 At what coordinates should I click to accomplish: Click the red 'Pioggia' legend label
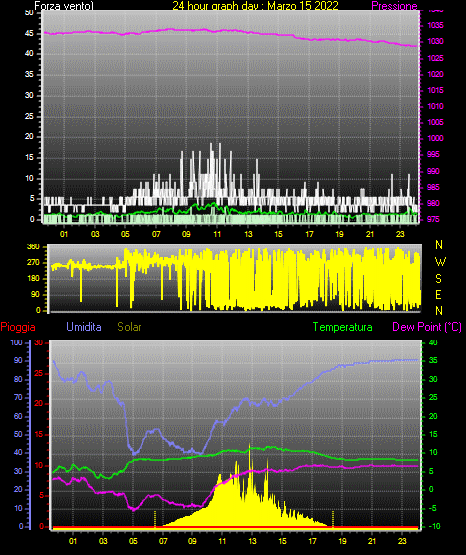pos(18,327)
